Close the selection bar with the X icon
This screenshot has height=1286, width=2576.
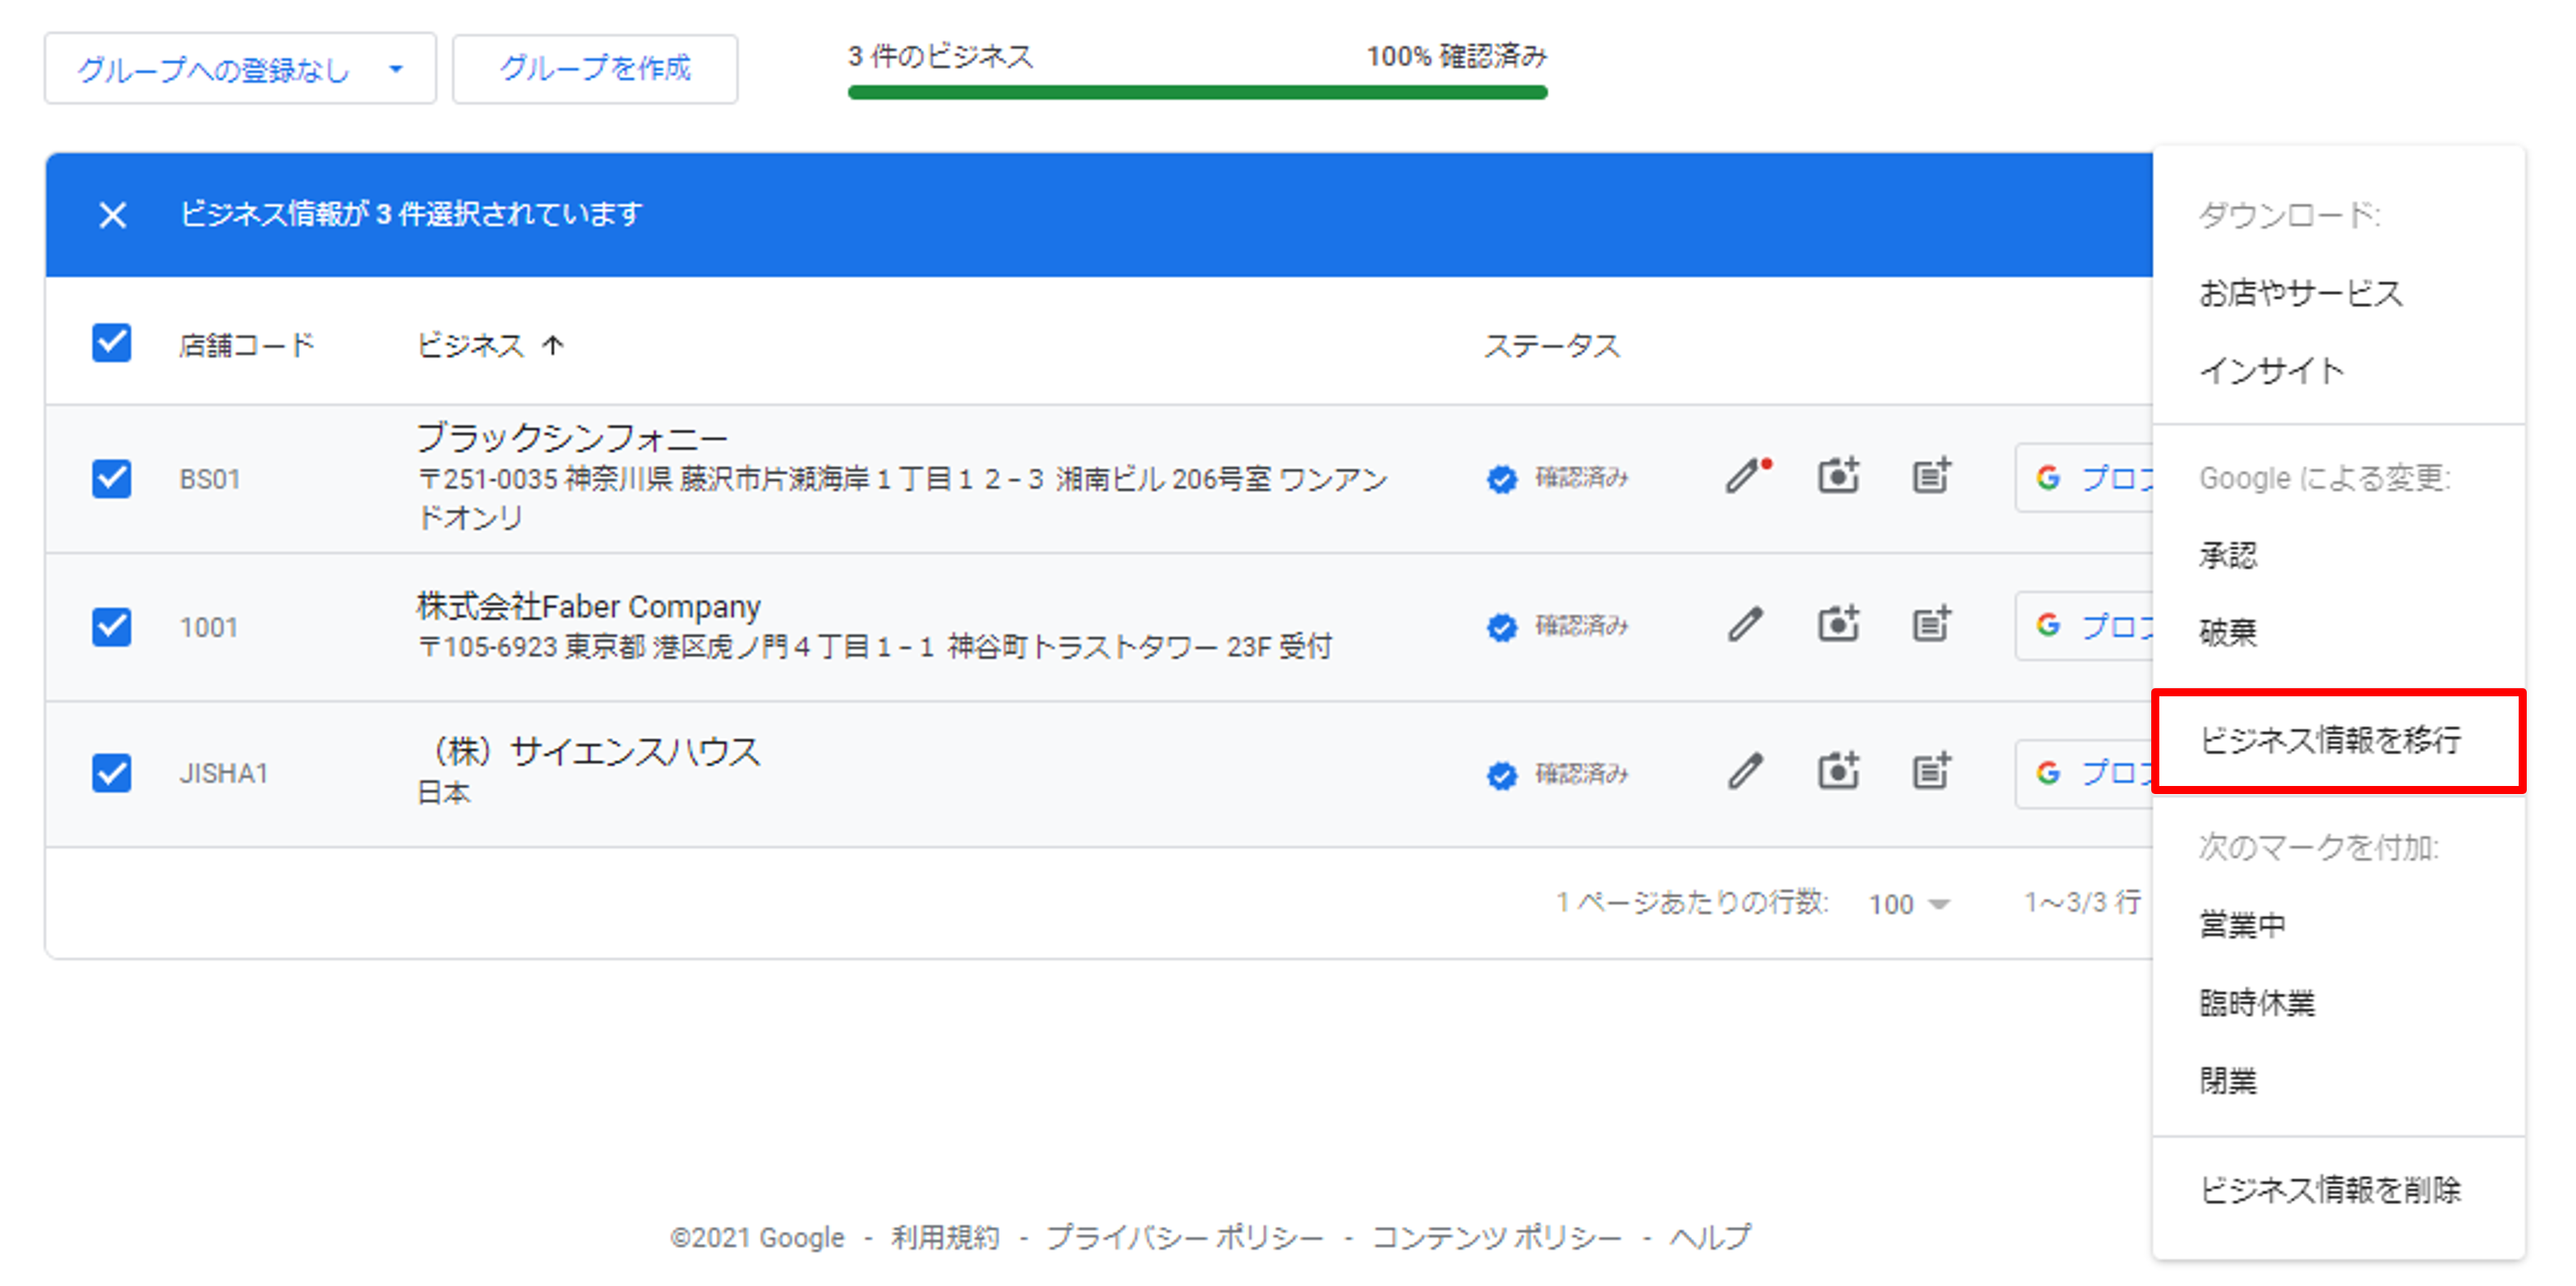(112, 214)
